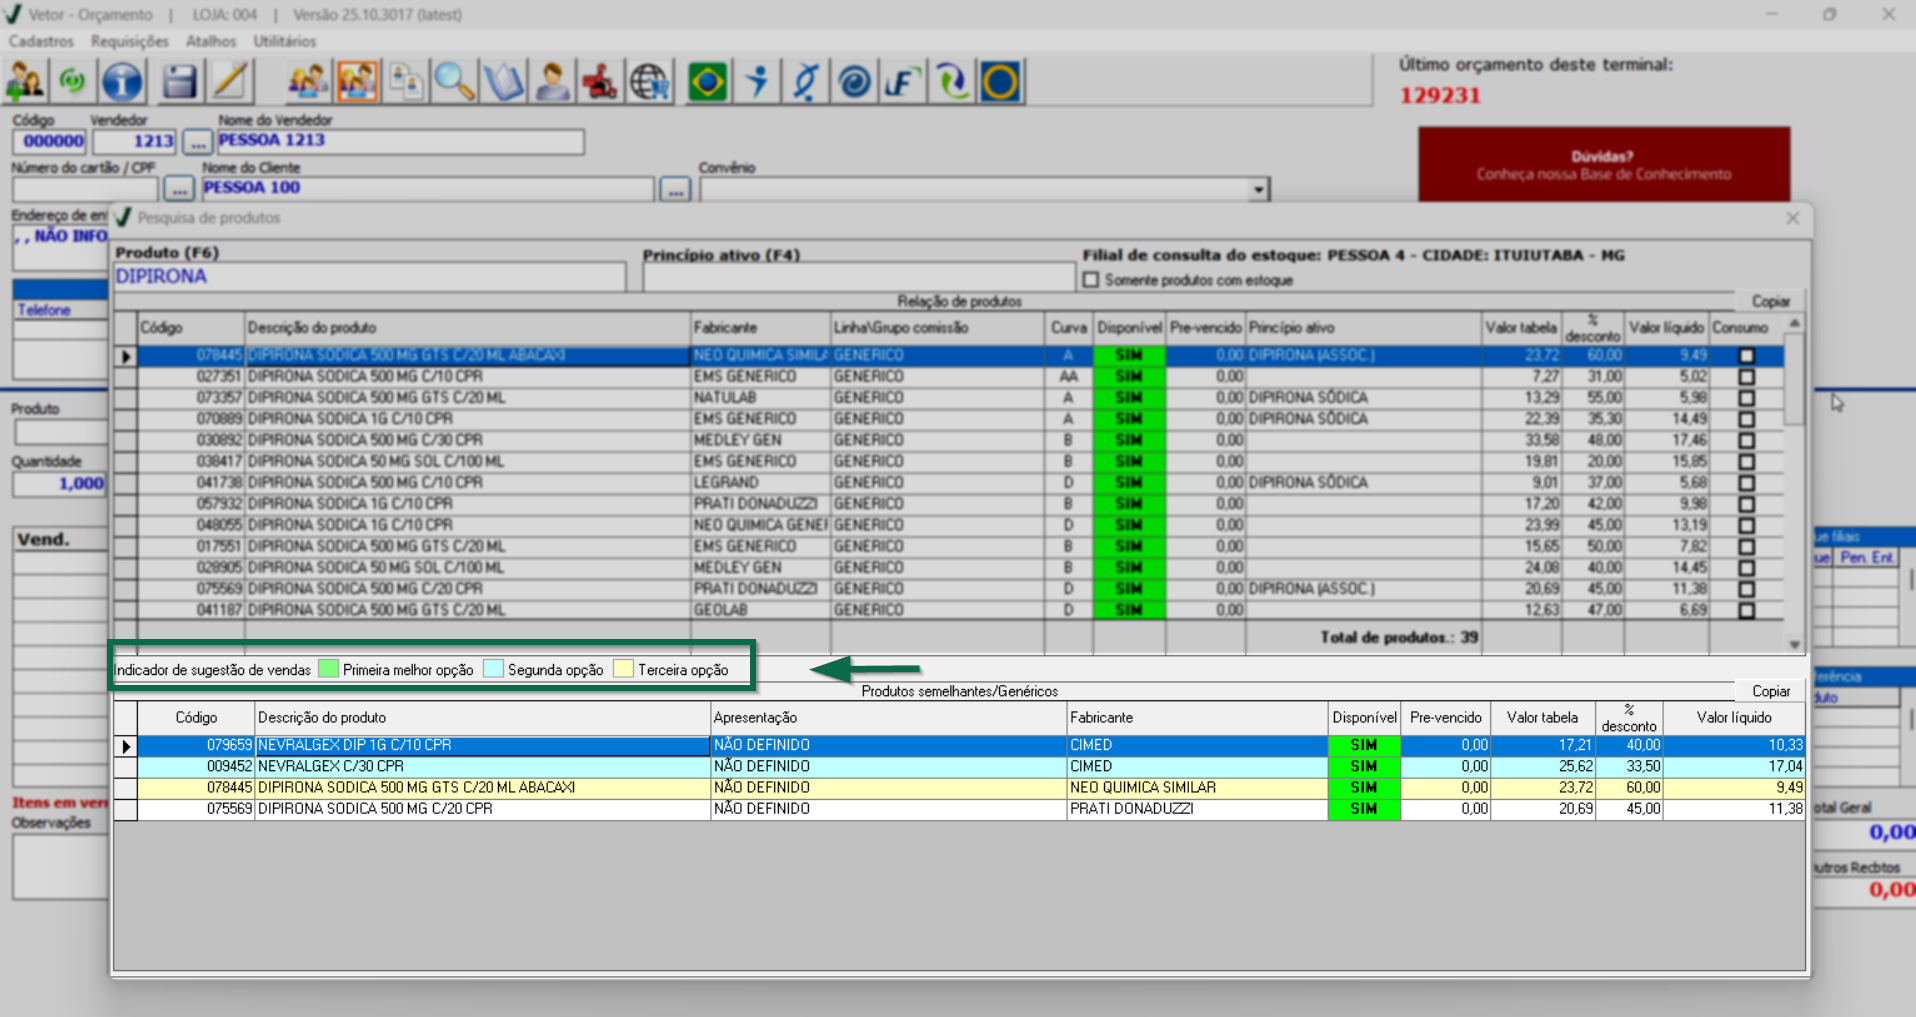1916x1017 pixels.
Task: Enable Somente produtos com estoque checkbox
Action: pyautogui.click(x=1091, y=280)
